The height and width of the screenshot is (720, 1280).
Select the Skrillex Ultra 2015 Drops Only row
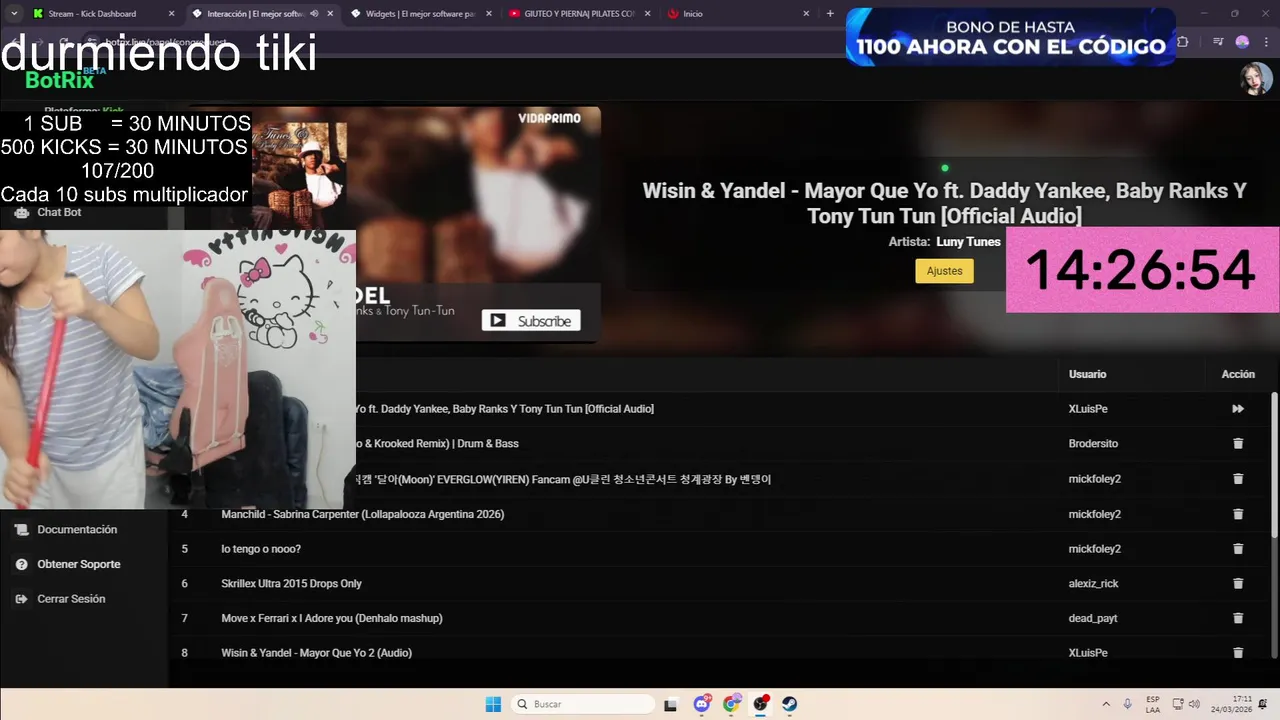[720, 583]
